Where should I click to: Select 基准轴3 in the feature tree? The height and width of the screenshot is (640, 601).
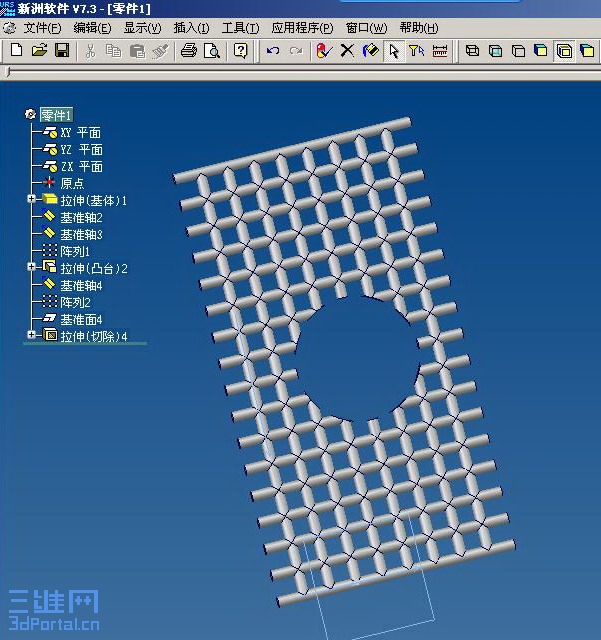point(81,235)
